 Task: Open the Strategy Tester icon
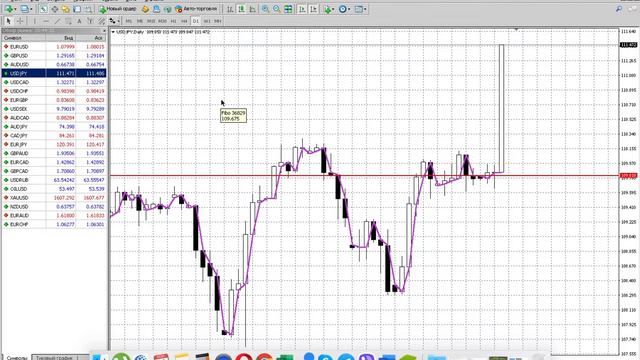click(x=88, y=9)
